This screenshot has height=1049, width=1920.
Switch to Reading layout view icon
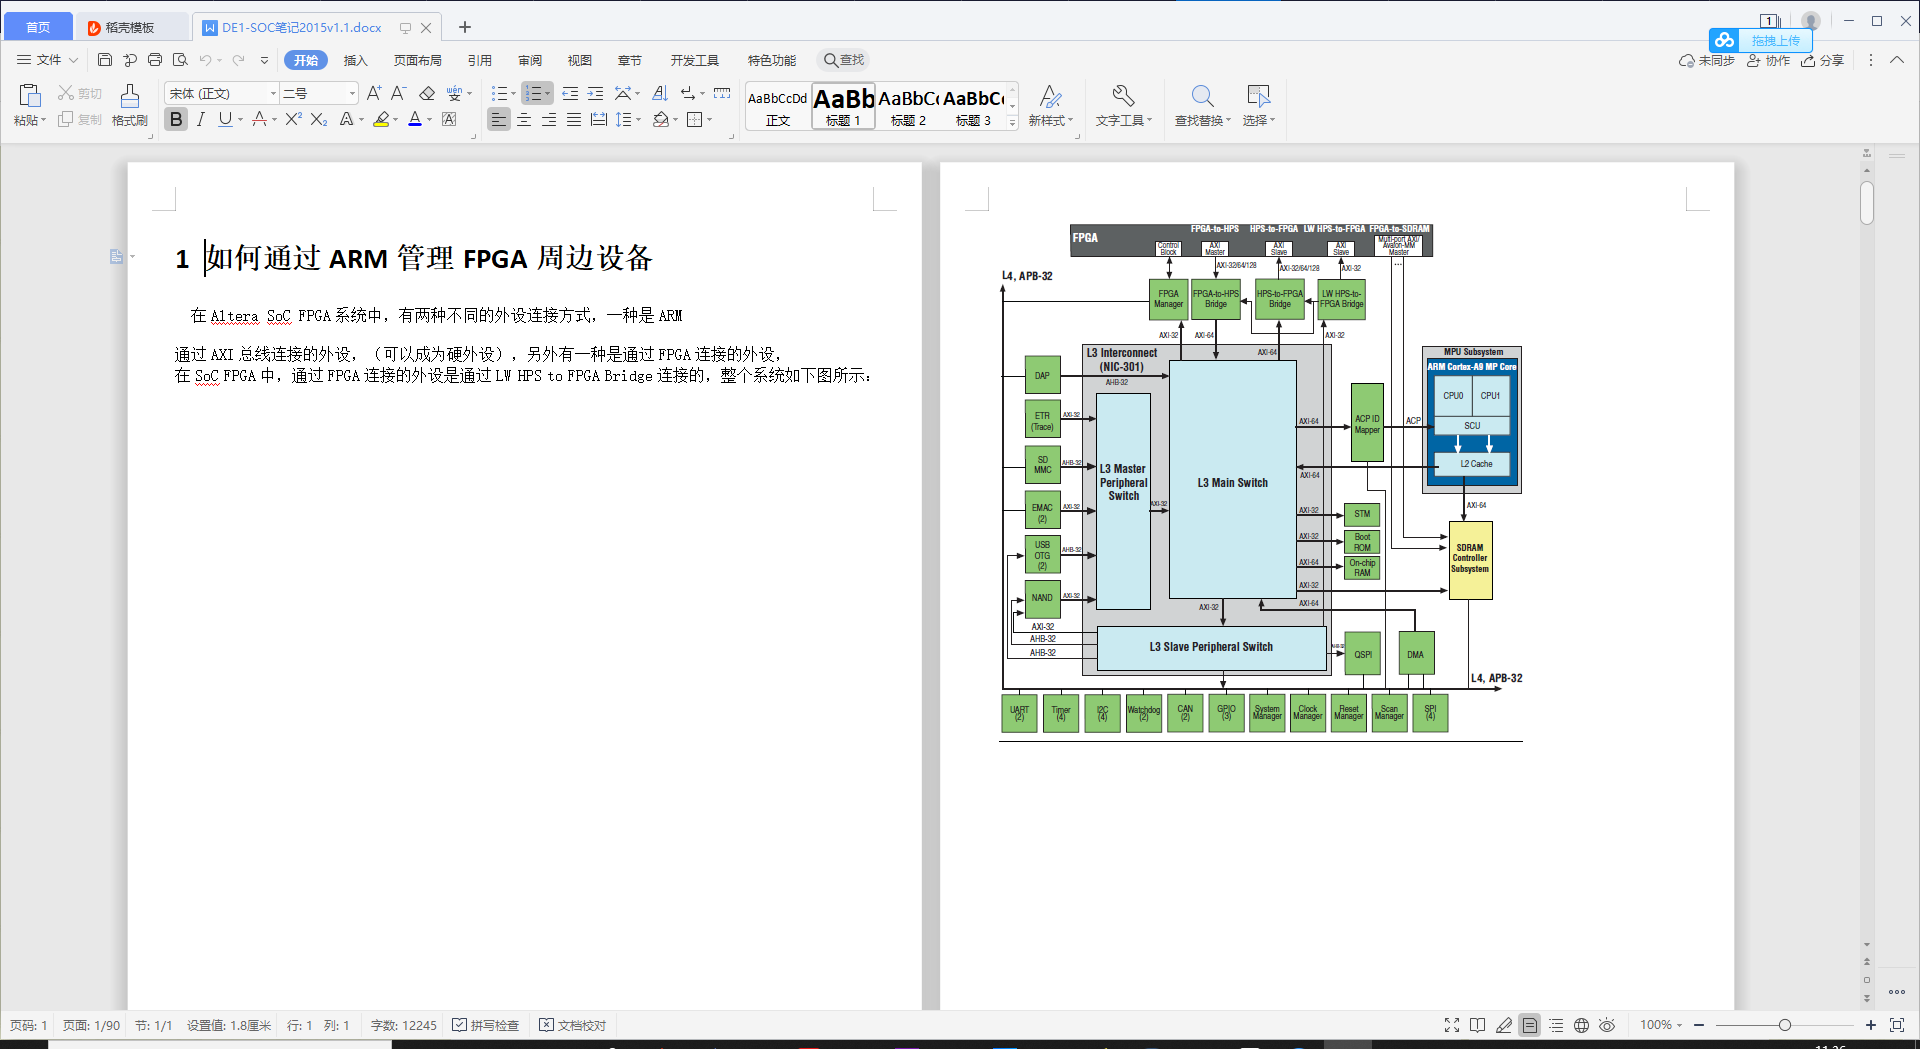(x=1478, y=1025)
